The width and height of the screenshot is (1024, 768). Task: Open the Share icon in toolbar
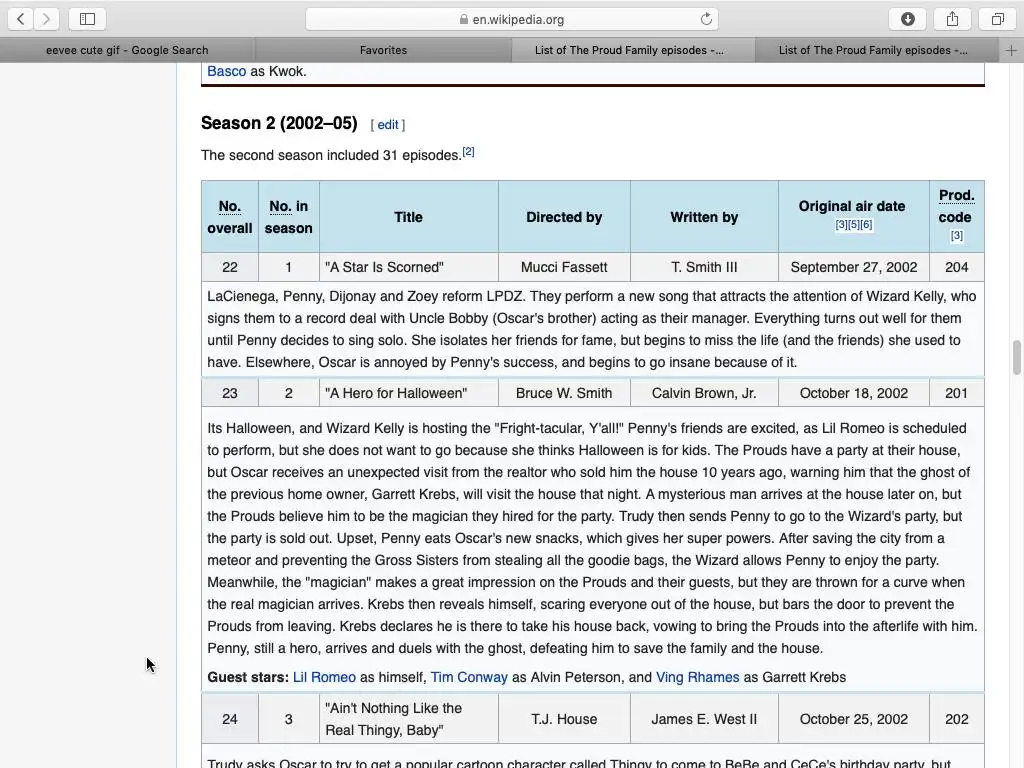click(953, 19)
